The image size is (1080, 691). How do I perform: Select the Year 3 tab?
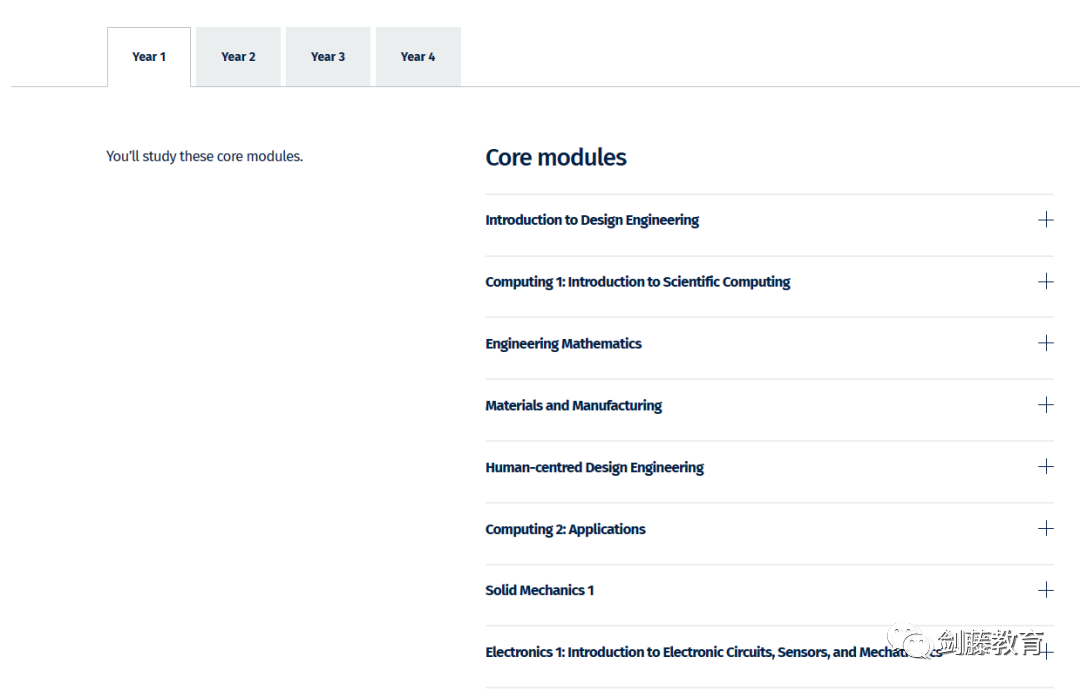coord(328,57)
